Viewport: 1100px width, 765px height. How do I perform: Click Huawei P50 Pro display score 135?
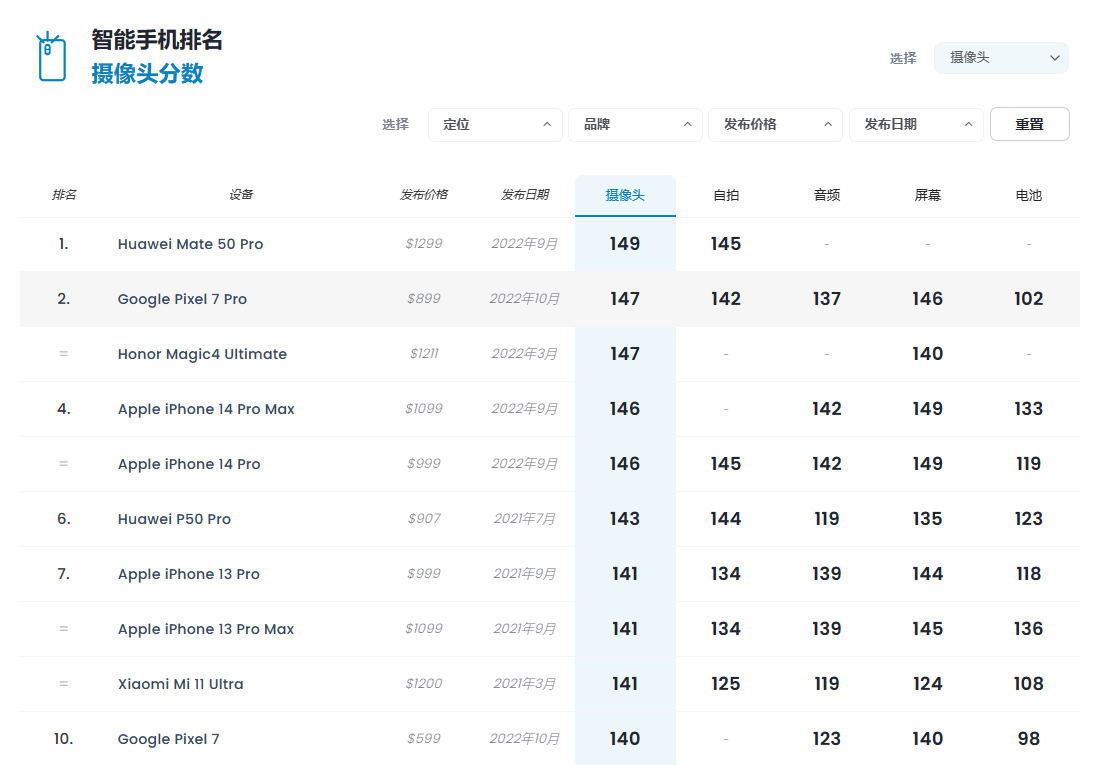(927, 519)
